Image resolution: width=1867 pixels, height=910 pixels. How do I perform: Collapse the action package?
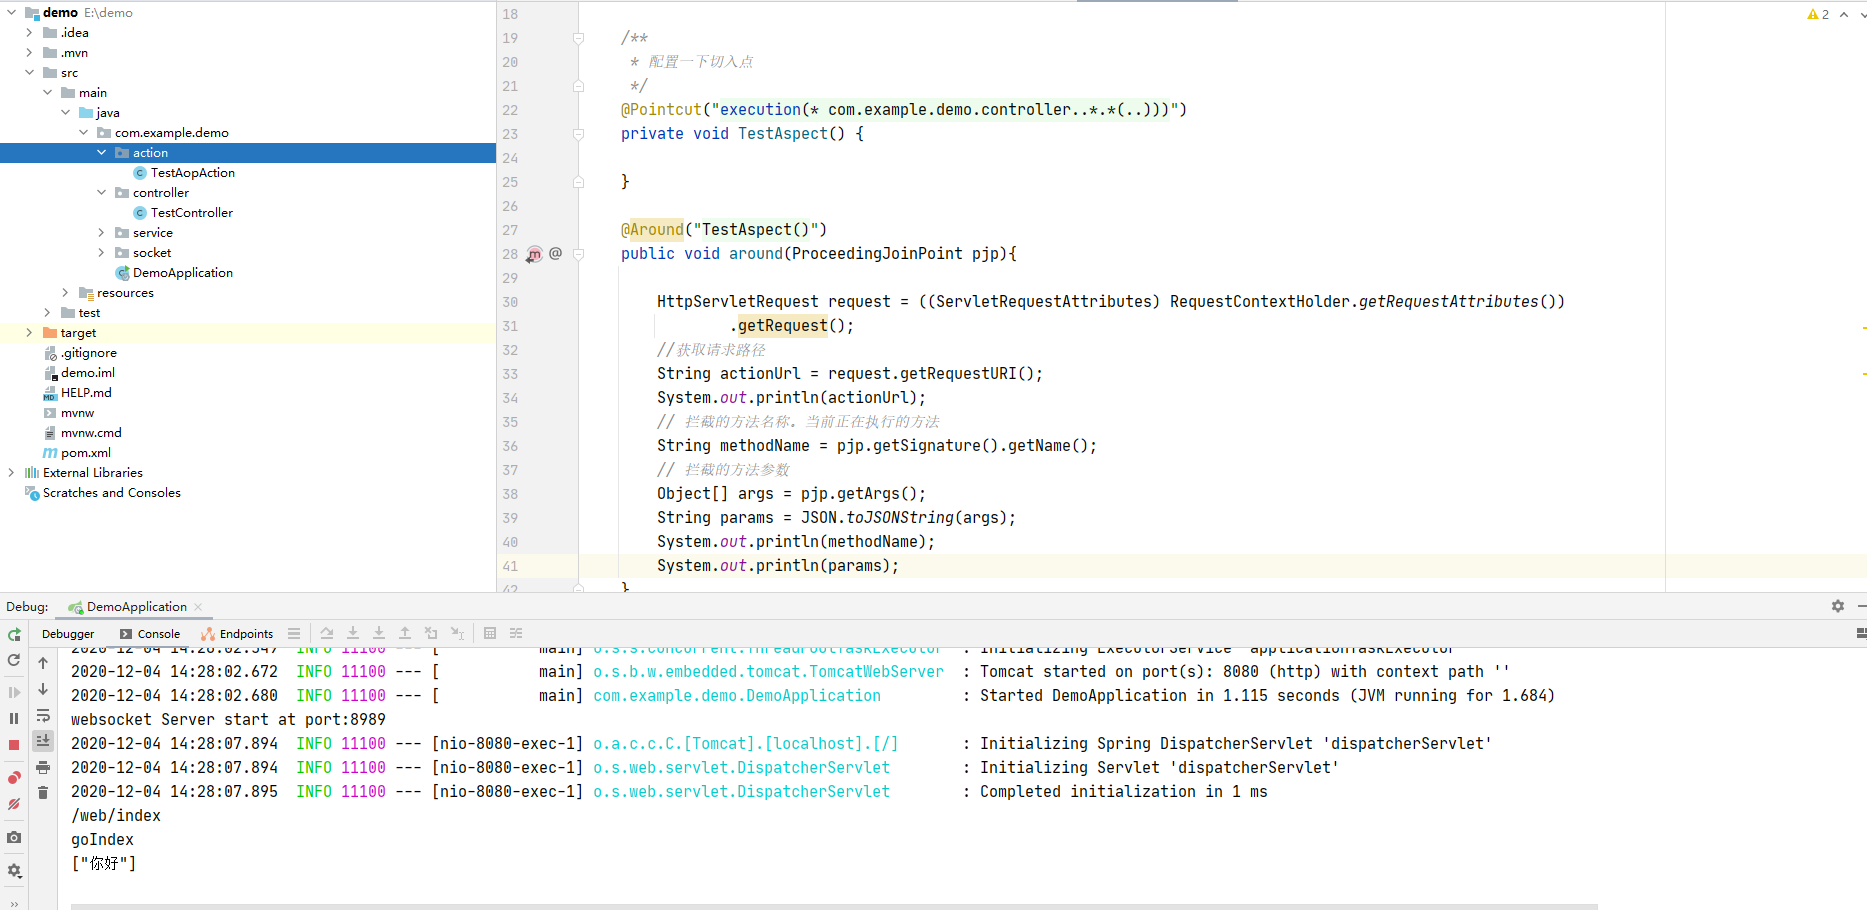(101, 153)
